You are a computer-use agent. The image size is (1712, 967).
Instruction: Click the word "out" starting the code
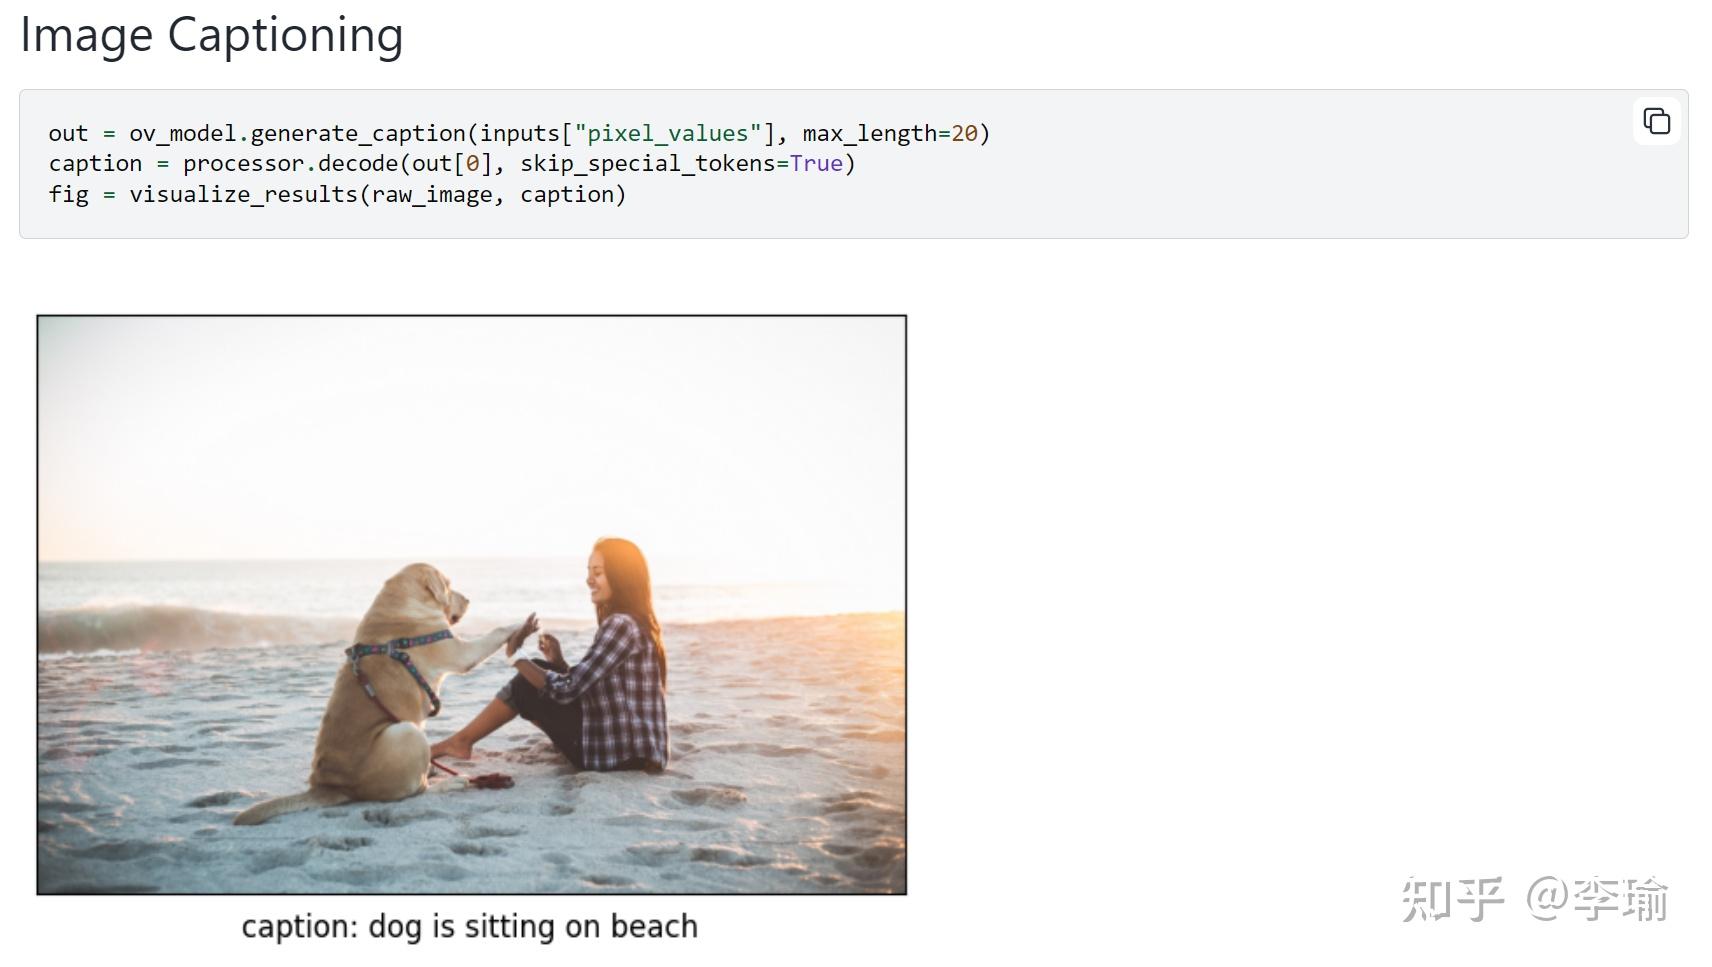(x=68, y=133)
